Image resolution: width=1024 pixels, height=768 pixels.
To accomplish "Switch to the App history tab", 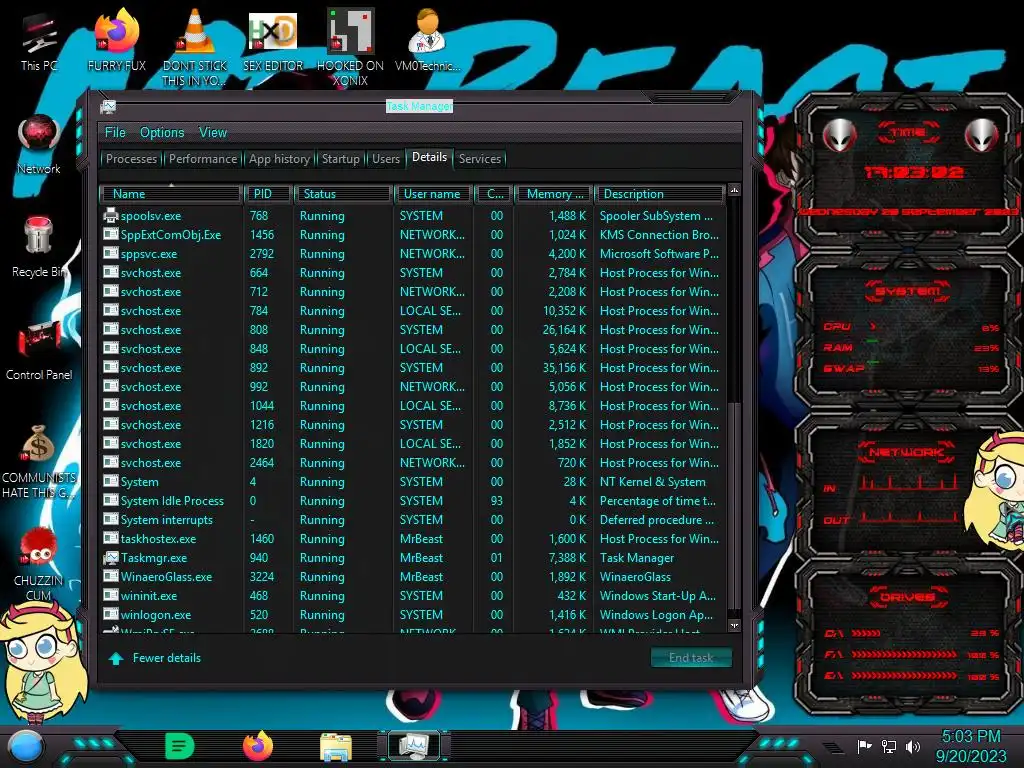I will coord(279,159).
